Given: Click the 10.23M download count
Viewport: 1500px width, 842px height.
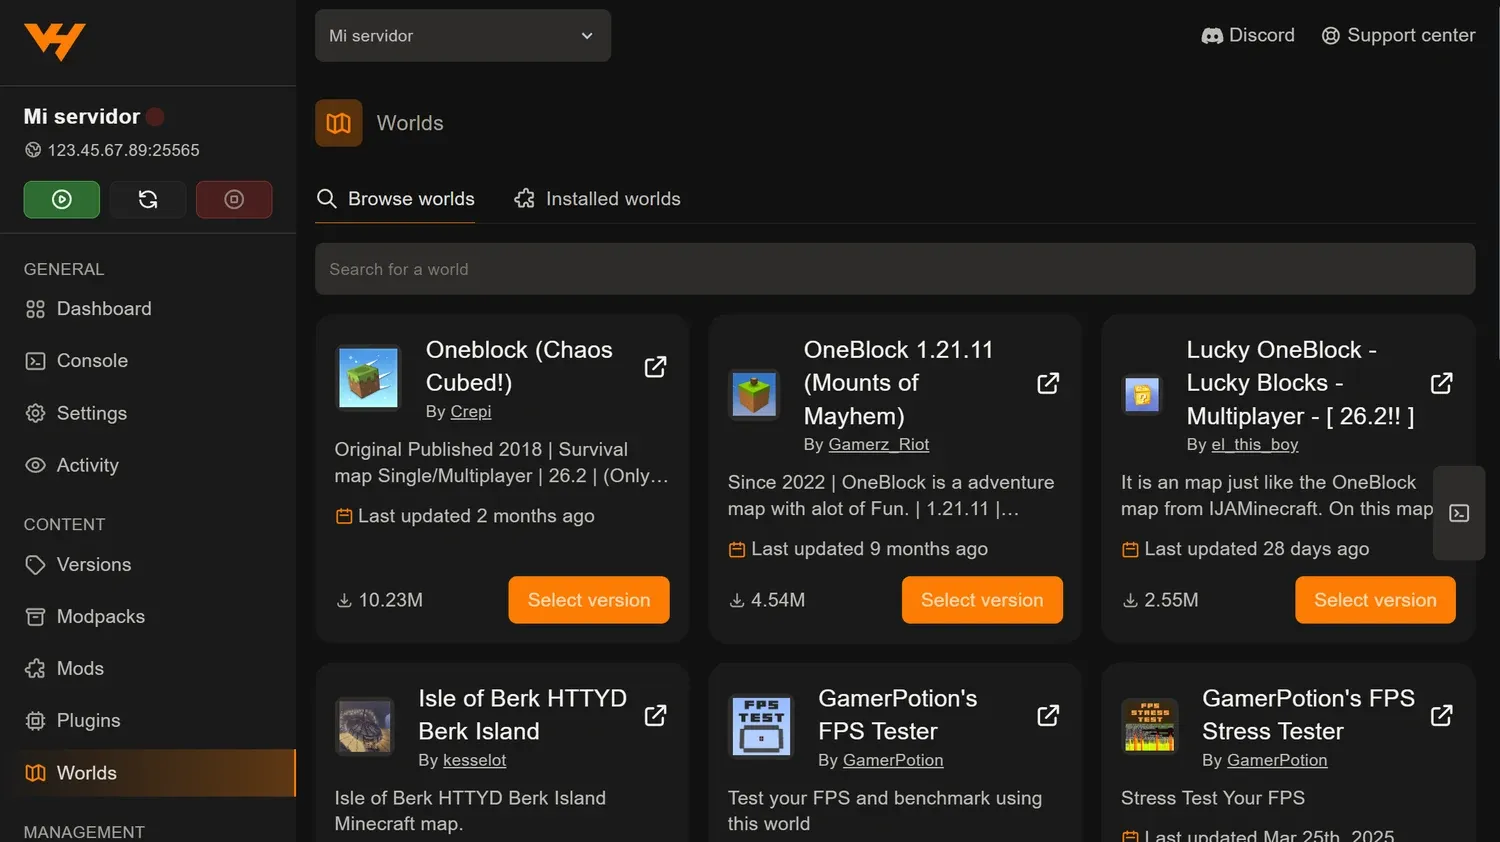Looking at the screenshot, I should click(x=380, y=600).
